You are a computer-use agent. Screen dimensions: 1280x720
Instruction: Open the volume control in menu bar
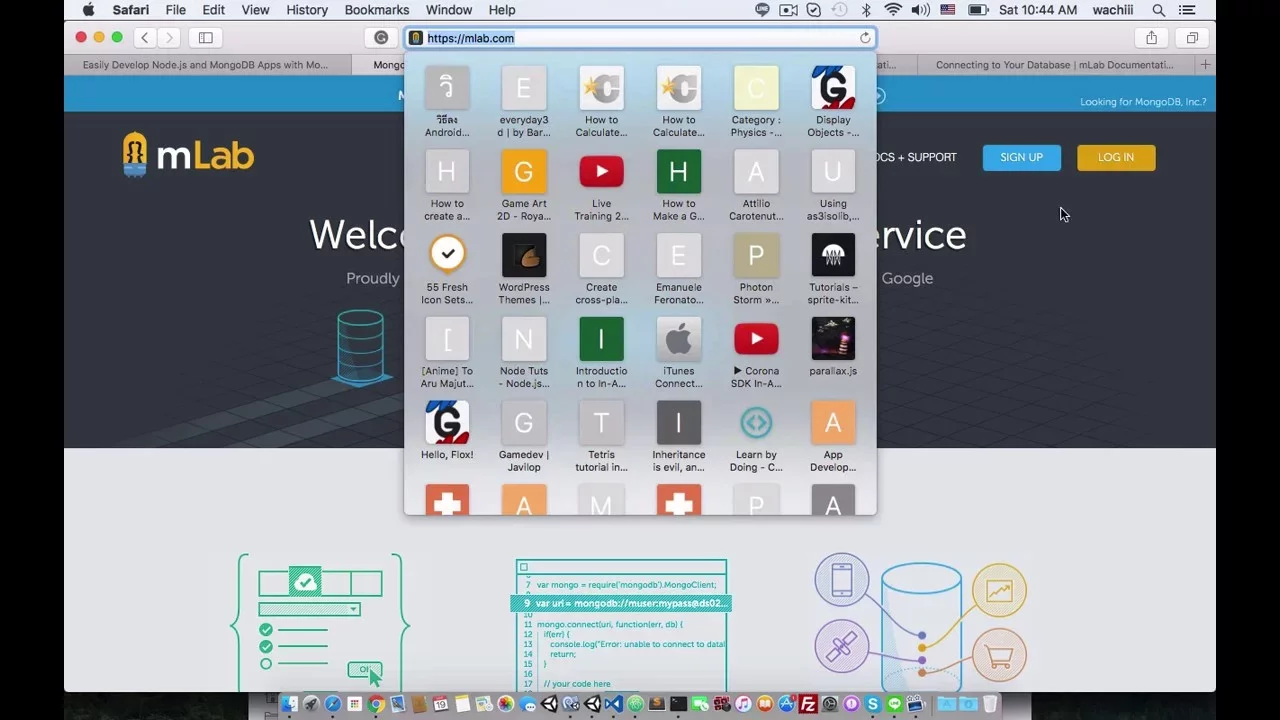(919, 10)
